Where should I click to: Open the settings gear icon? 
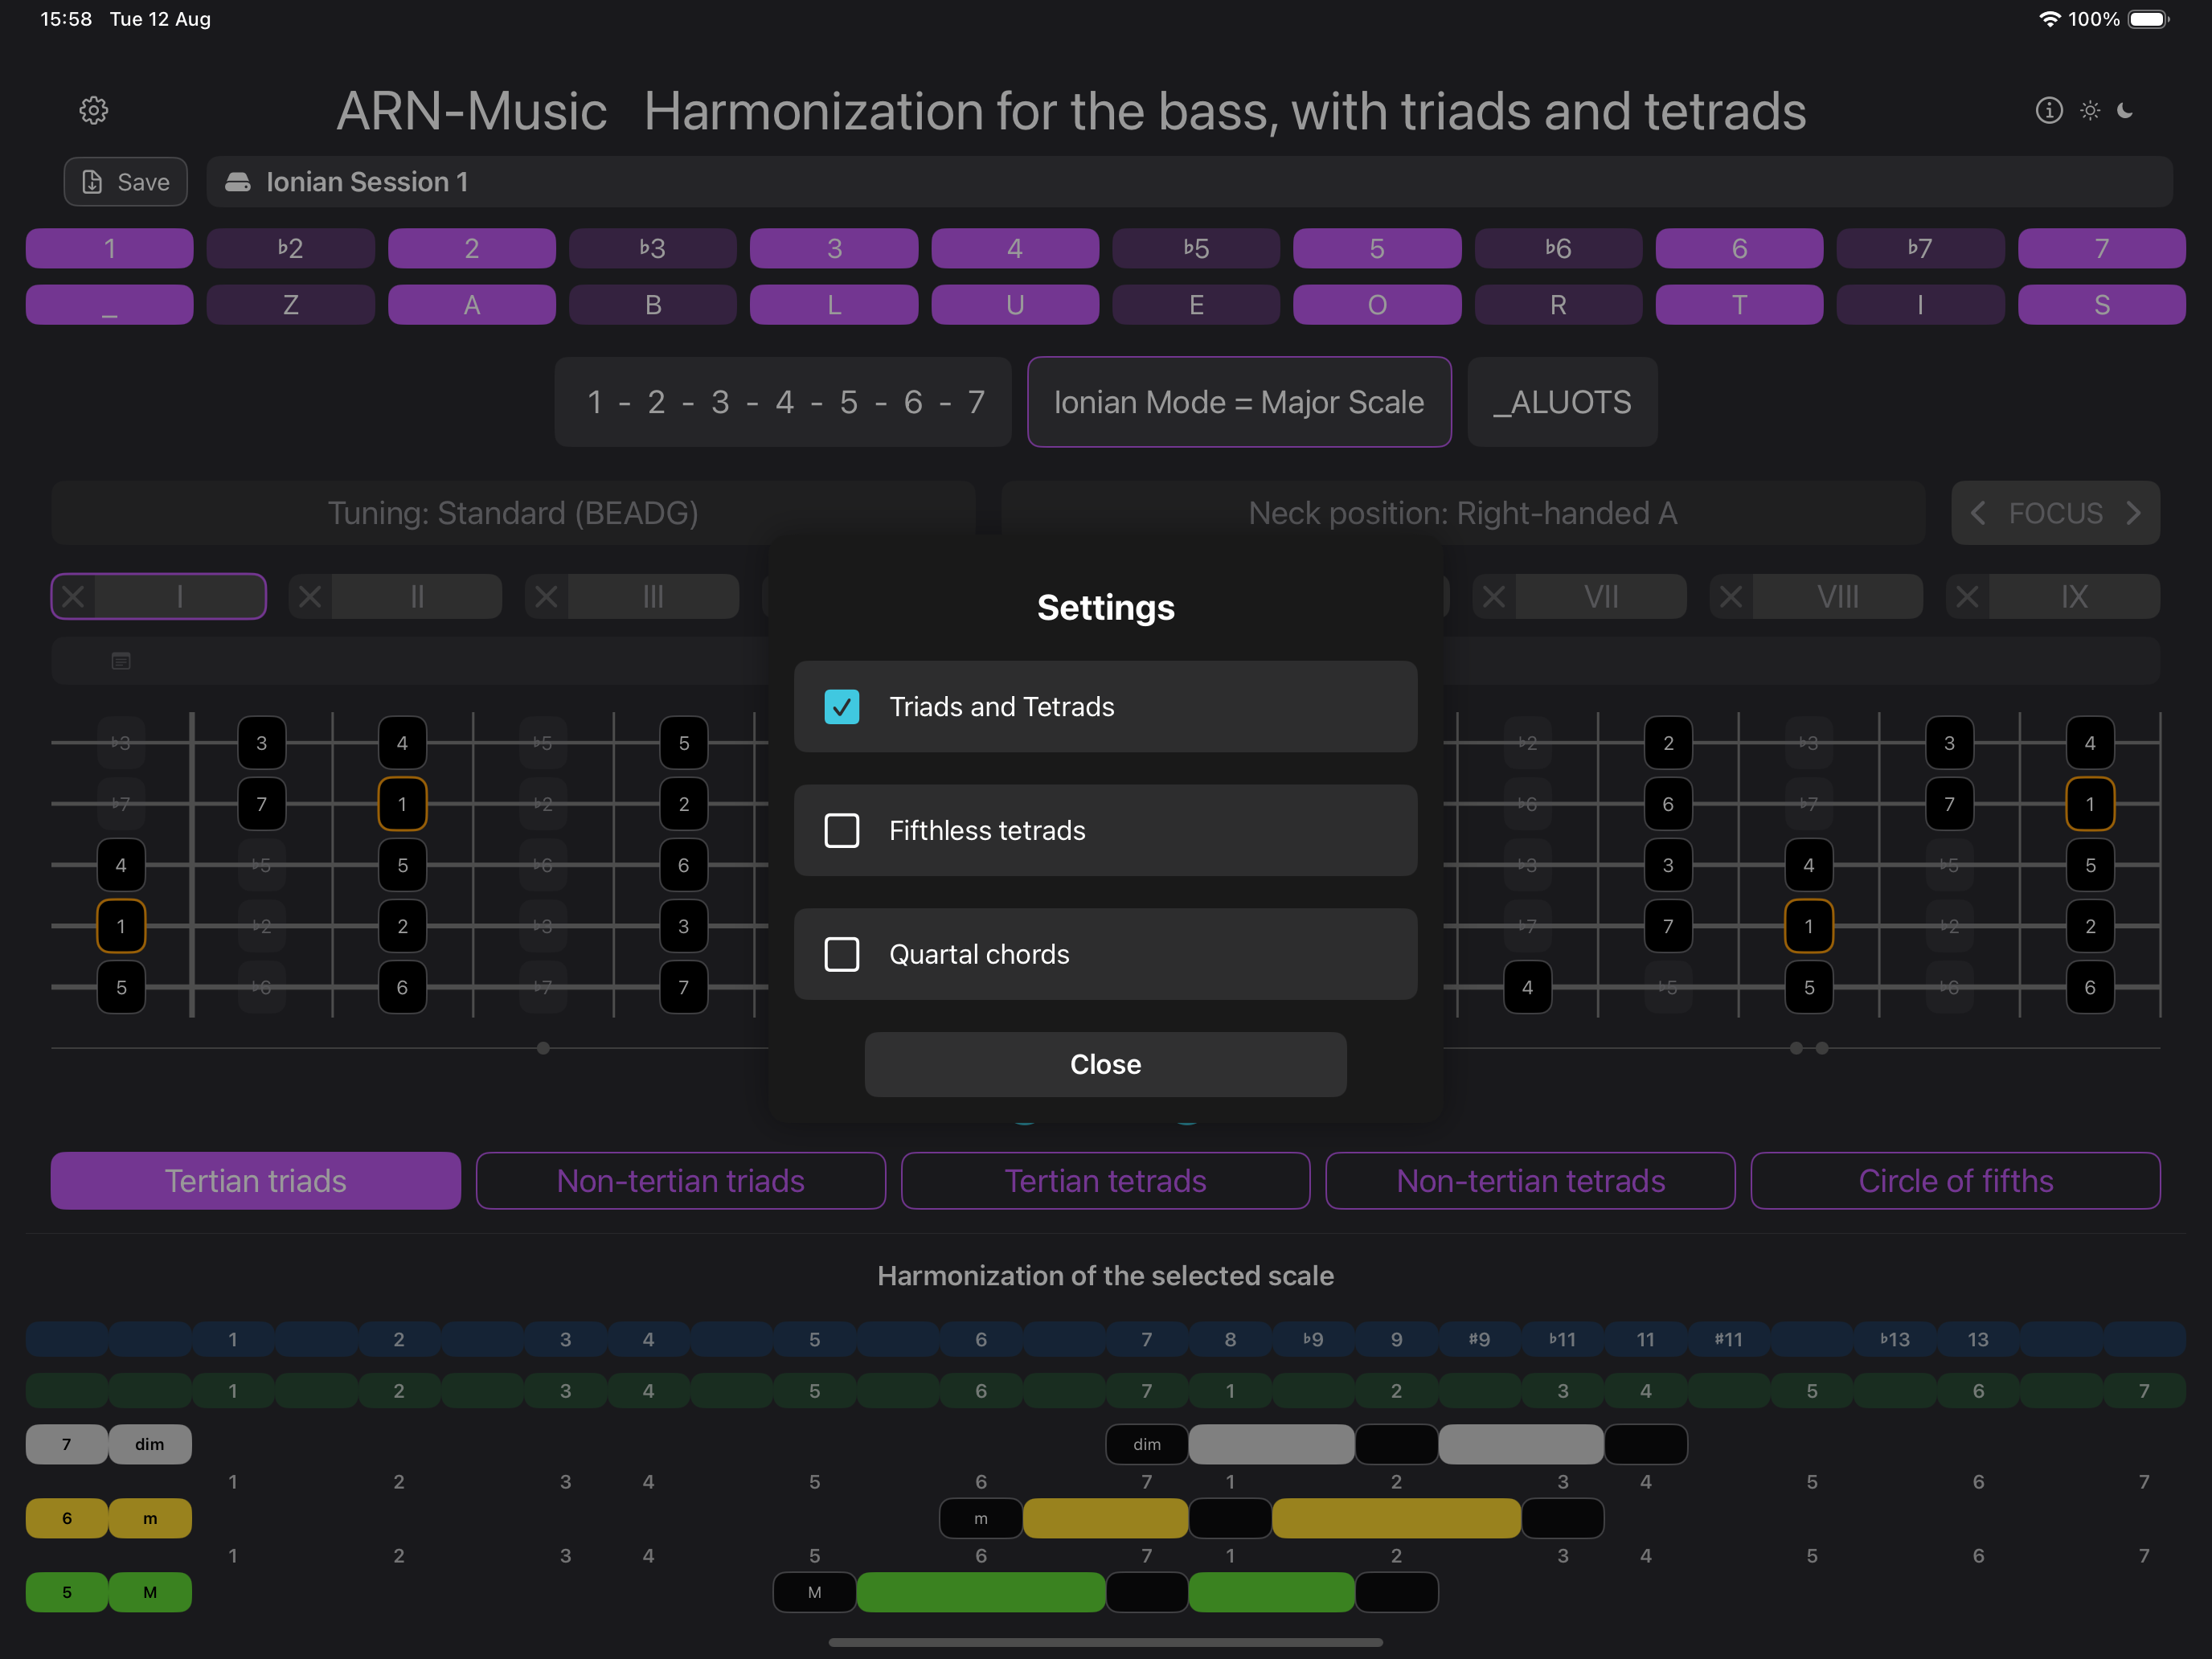tap(93, 110)
